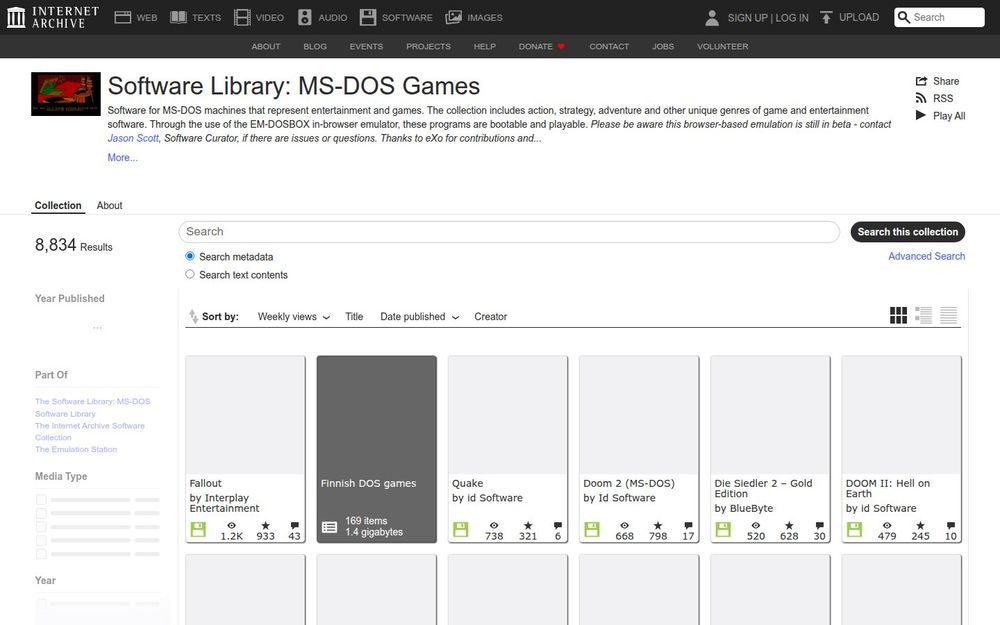Sort by Creator

click(490, 316)
